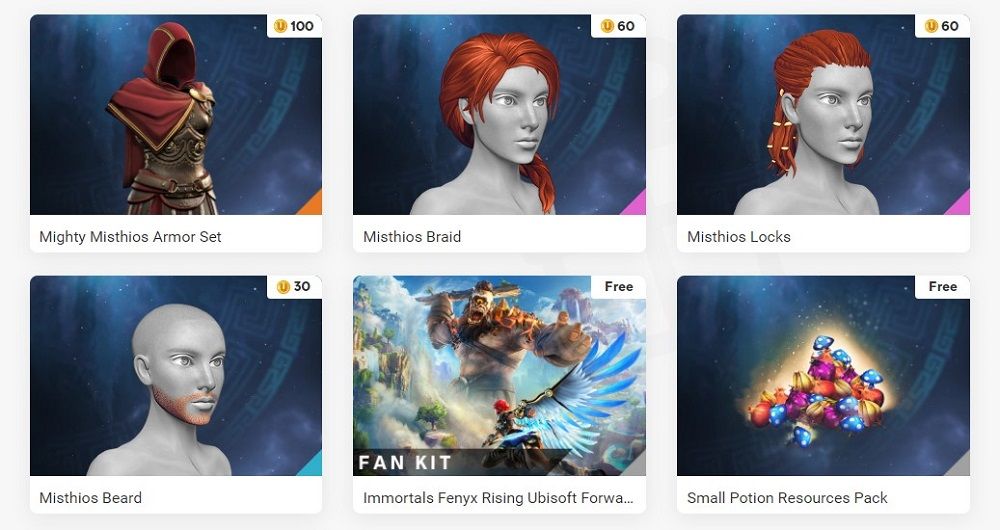Click the coin icon on Misthios Locks card
This screenshot has height=530, width=1000.
tap(931, 26)
